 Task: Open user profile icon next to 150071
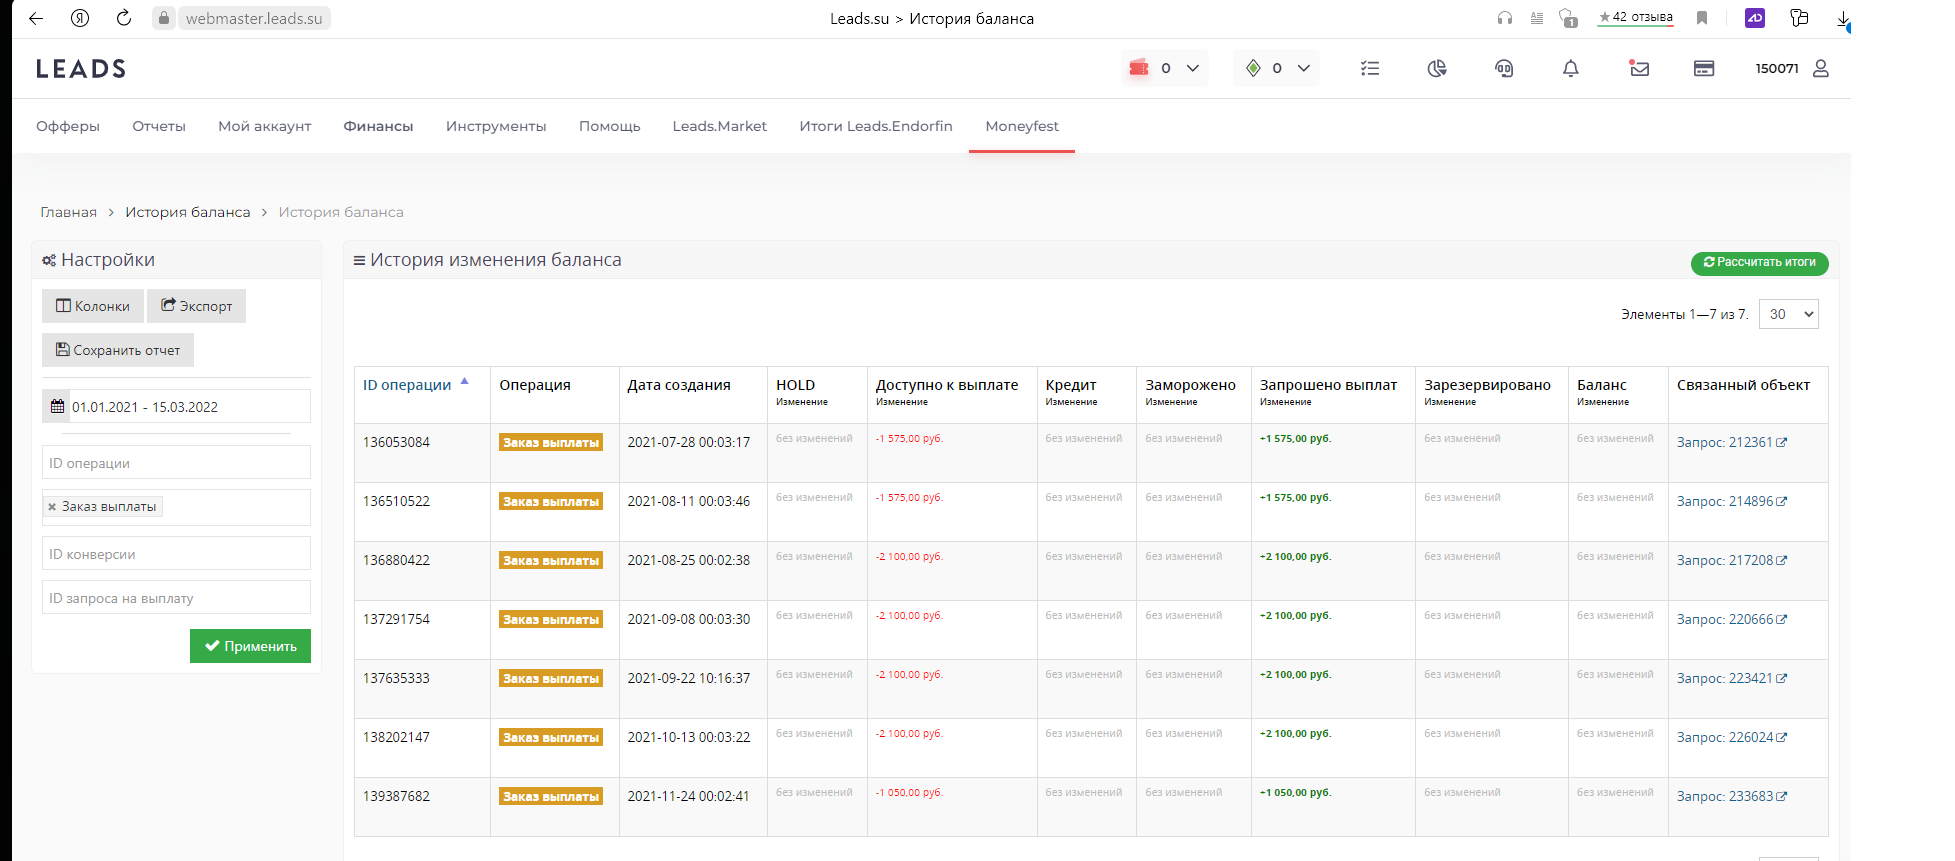1821,68
